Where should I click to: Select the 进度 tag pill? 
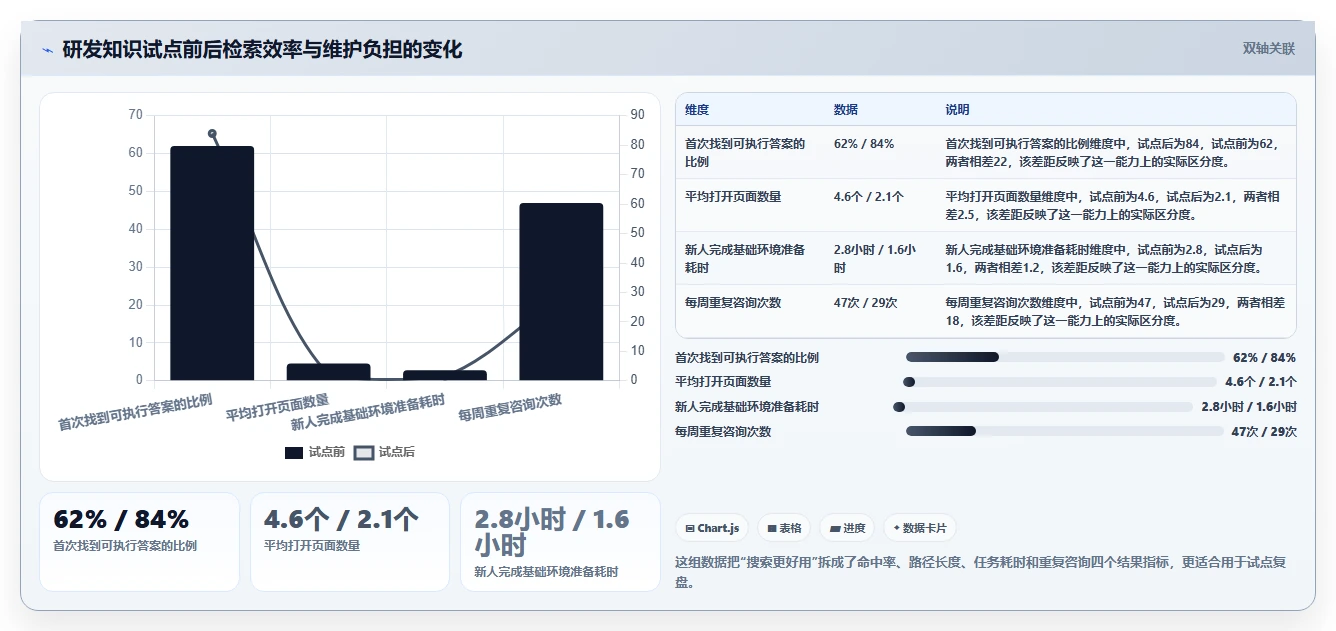coord(847,528)
